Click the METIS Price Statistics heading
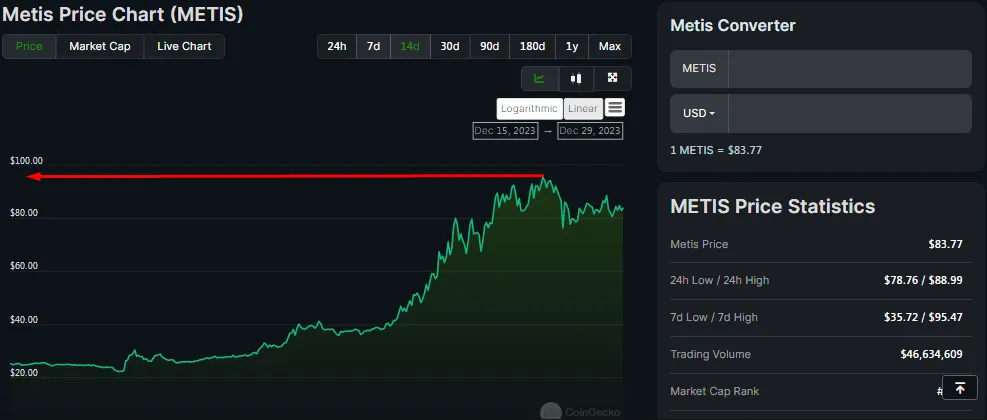 (773, 206)
